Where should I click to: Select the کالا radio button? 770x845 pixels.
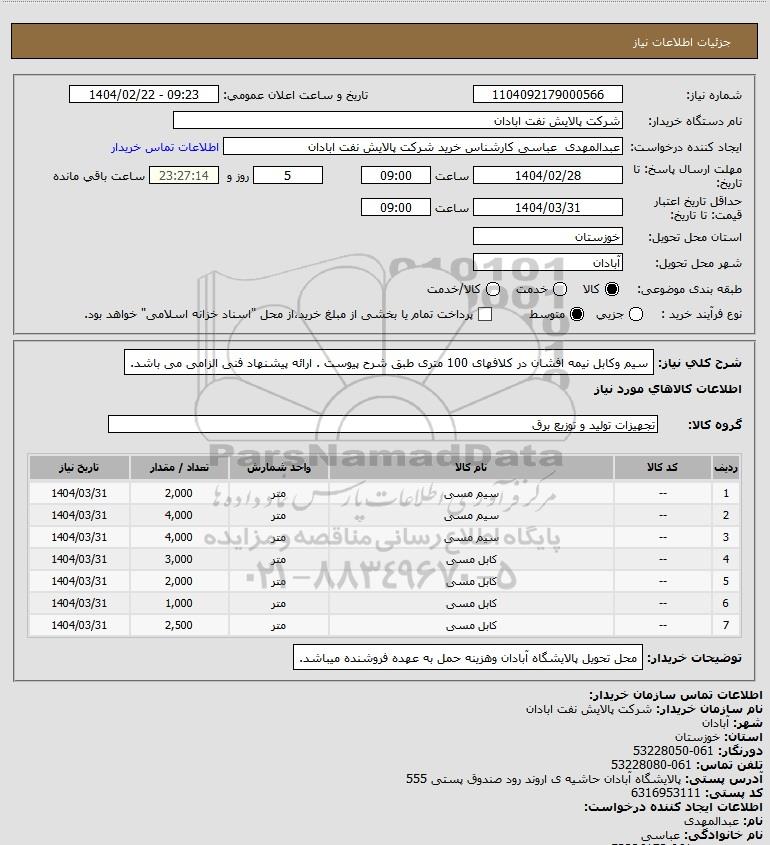(x=612, y=289)
